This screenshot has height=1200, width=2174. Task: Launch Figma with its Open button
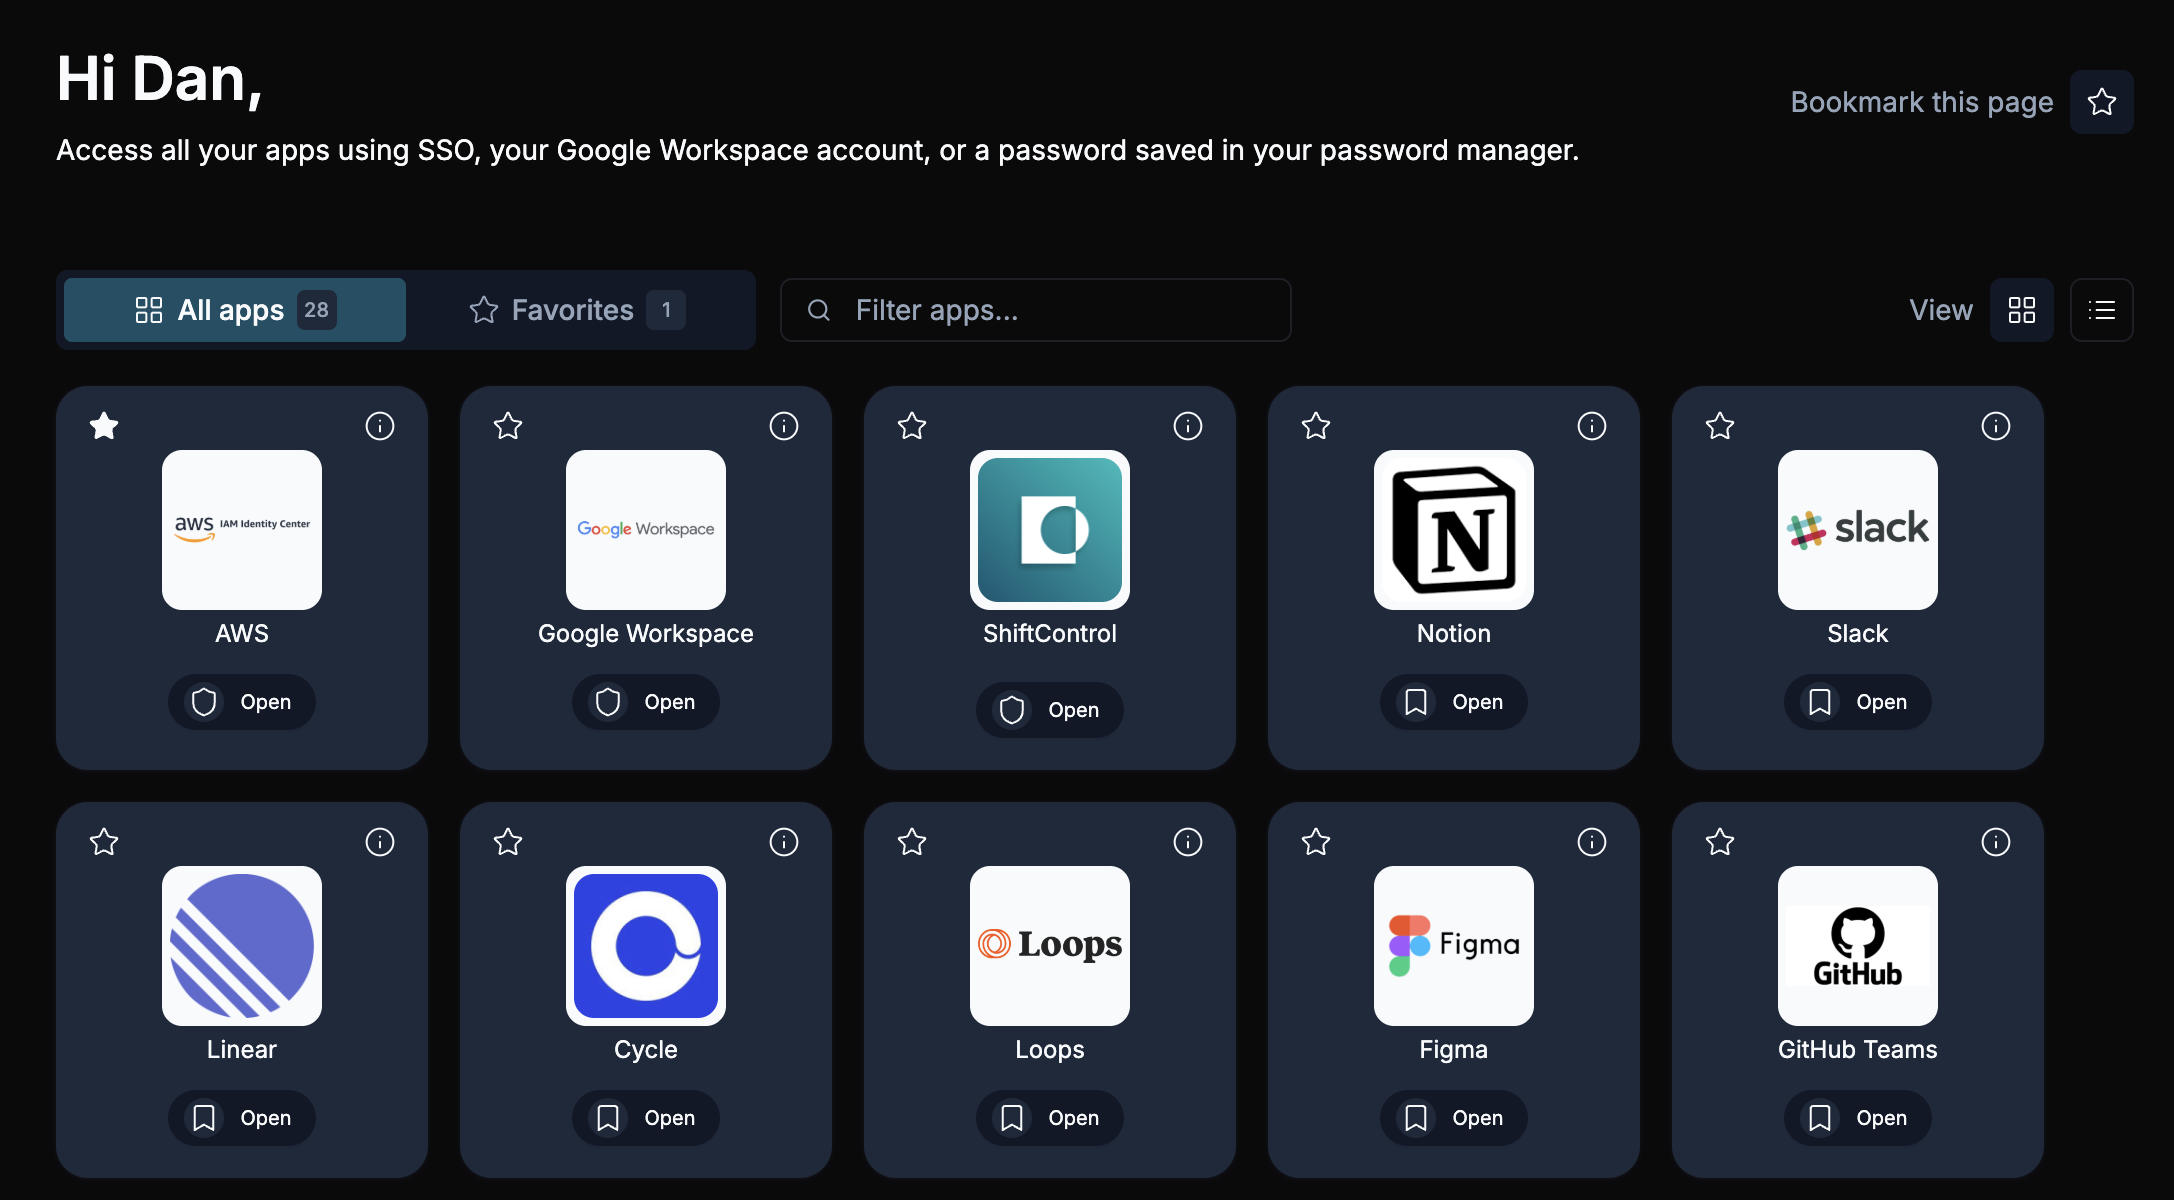(x=1454, y=1118)
